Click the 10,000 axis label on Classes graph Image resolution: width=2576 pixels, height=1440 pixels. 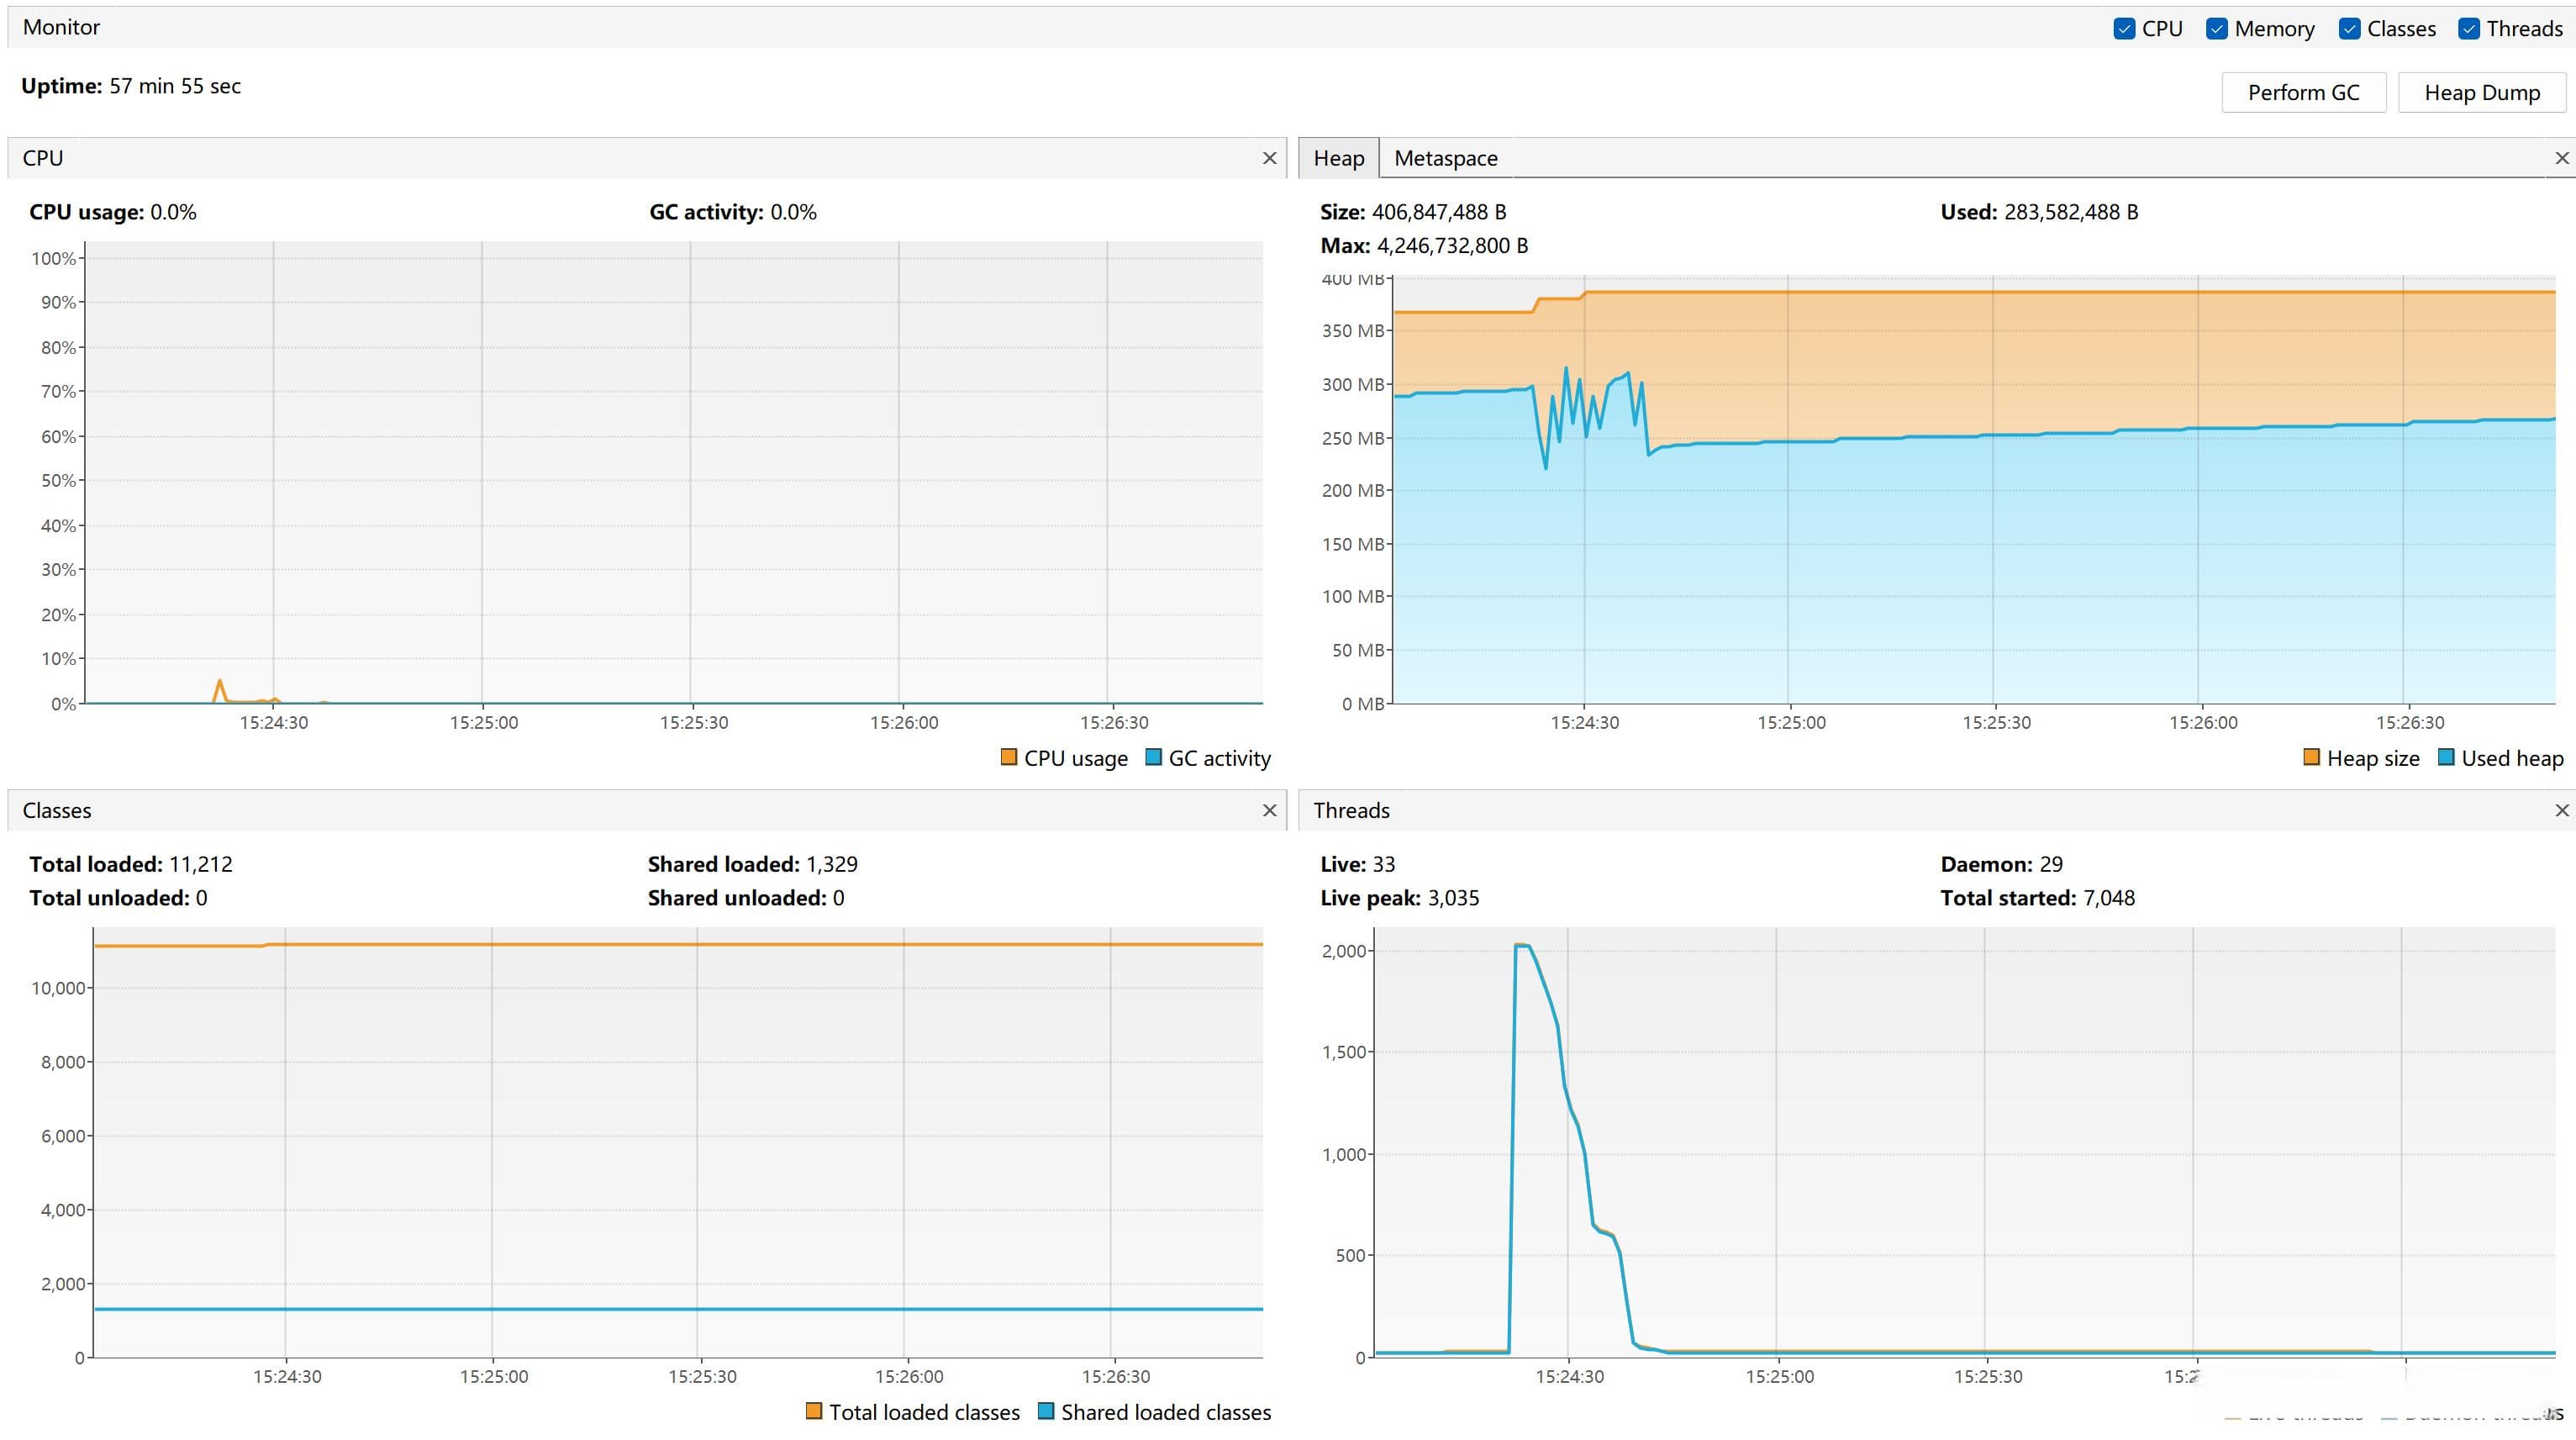click(x=59, y=988)
